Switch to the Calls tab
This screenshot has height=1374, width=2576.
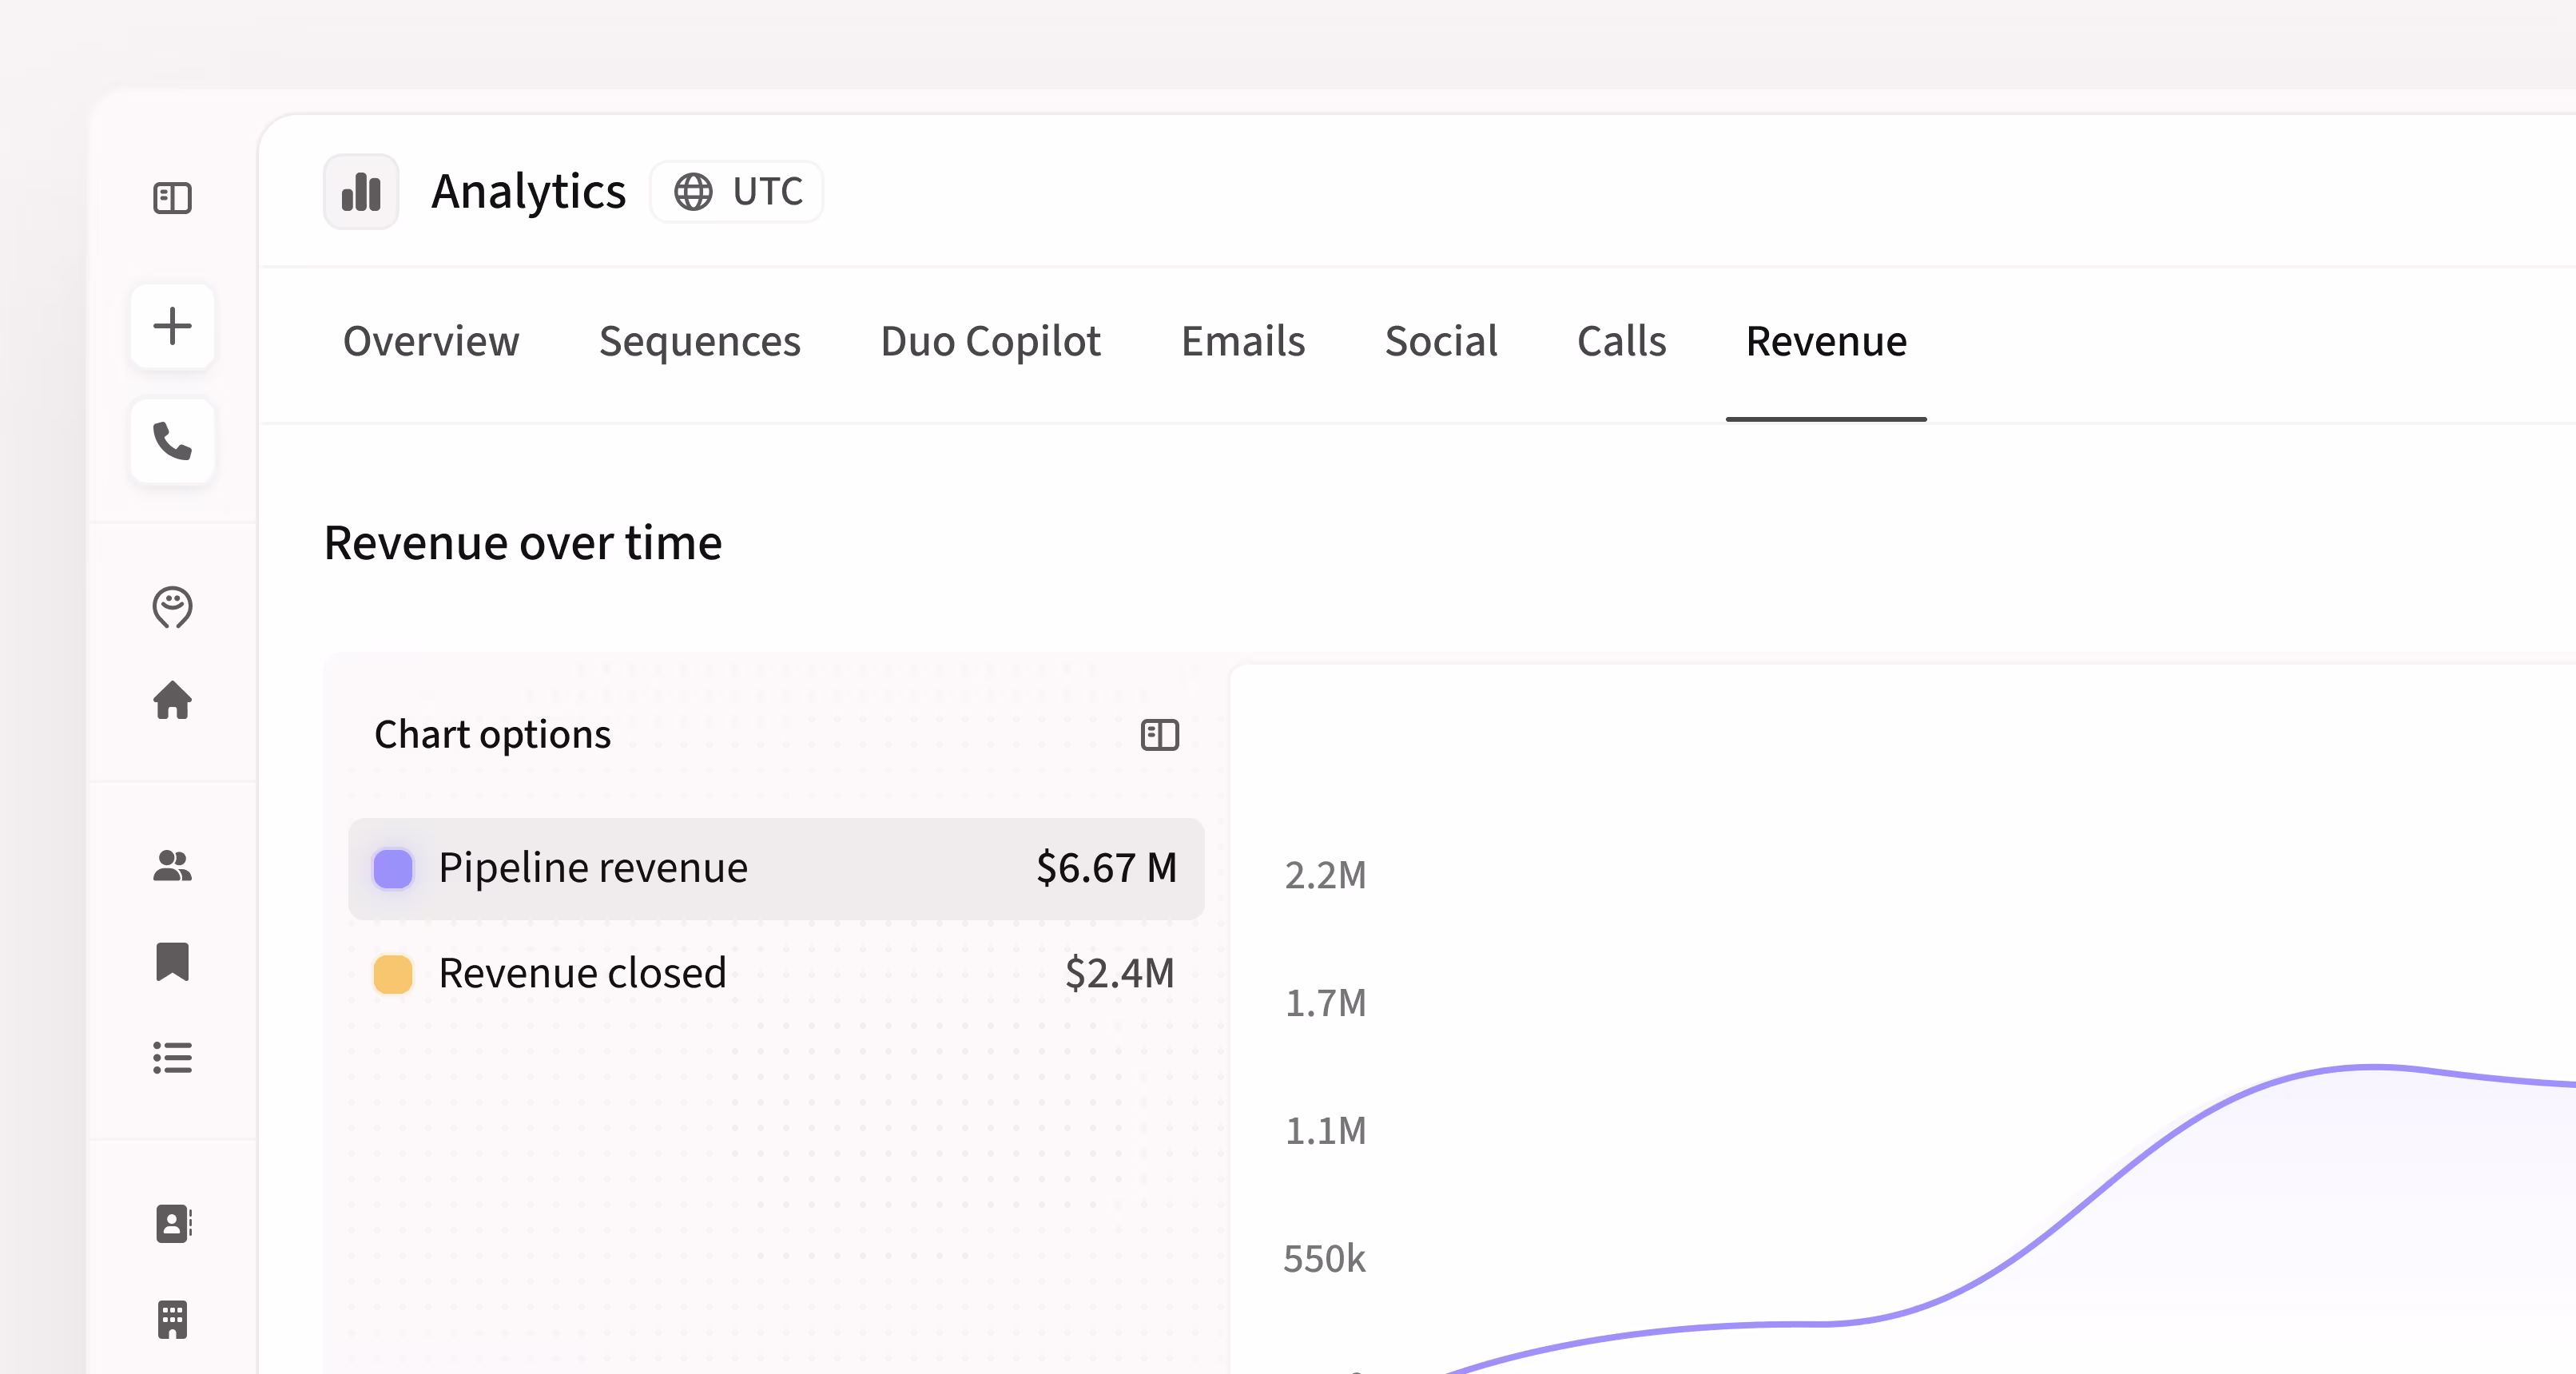tap(1621, 341)
